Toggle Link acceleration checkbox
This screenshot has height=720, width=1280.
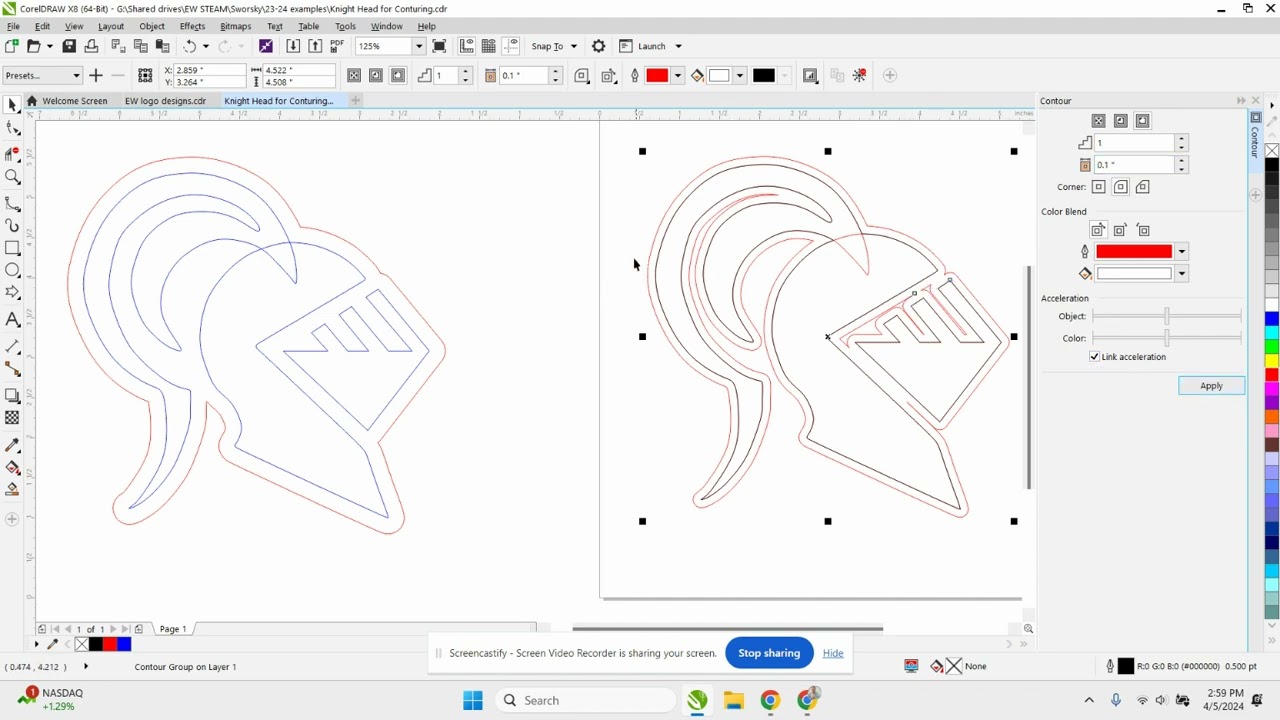[1095, 357]
